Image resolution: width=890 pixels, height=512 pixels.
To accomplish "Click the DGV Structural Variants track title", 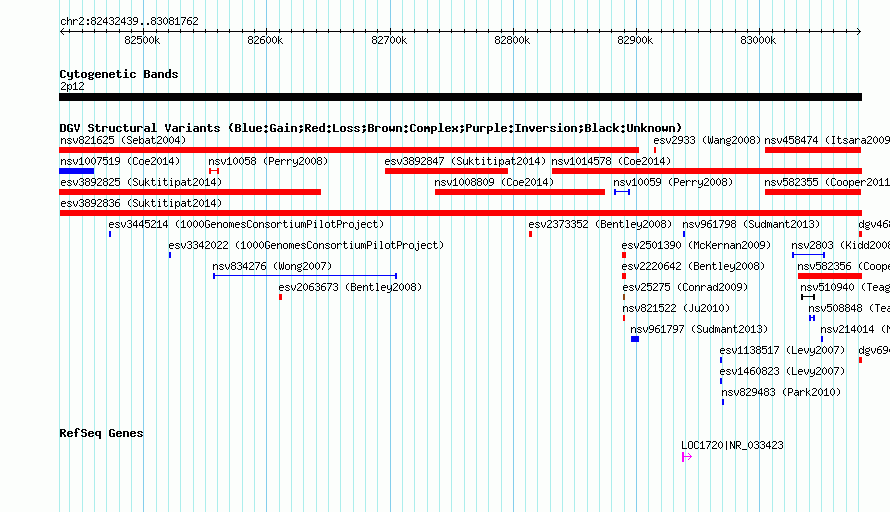I will tap(371, 128).
